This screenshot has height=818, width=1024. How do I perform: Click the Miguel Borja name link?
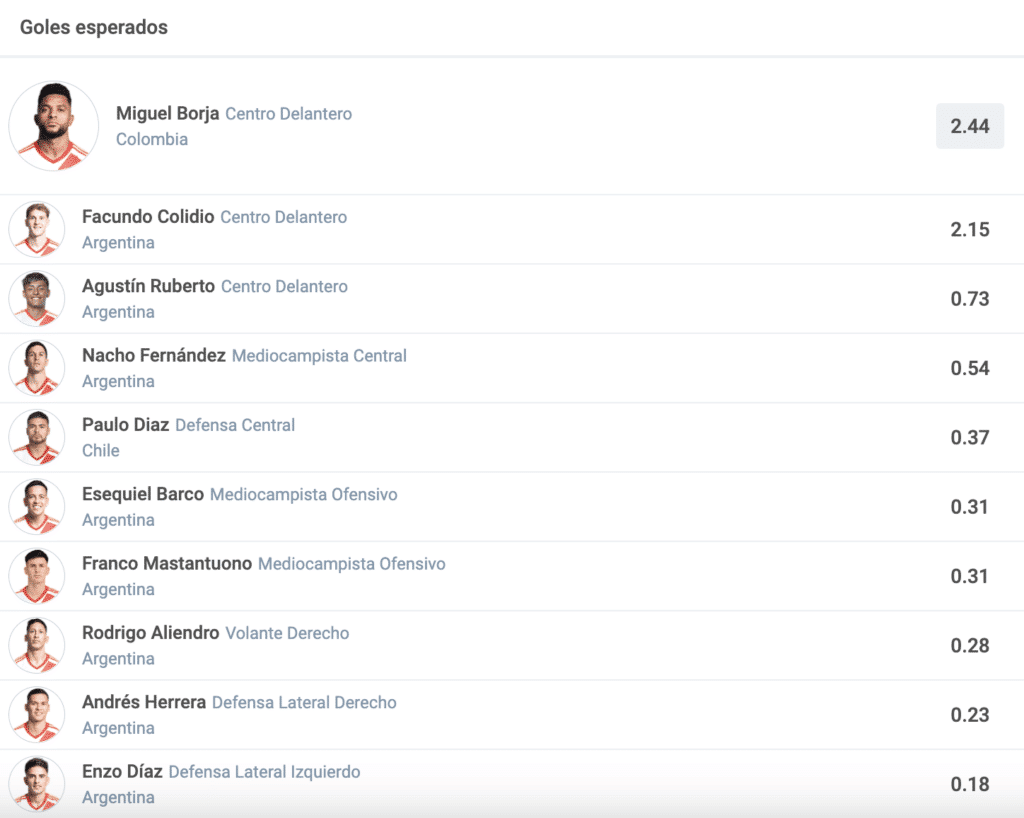pyautogui.click(x=167, y=114)
